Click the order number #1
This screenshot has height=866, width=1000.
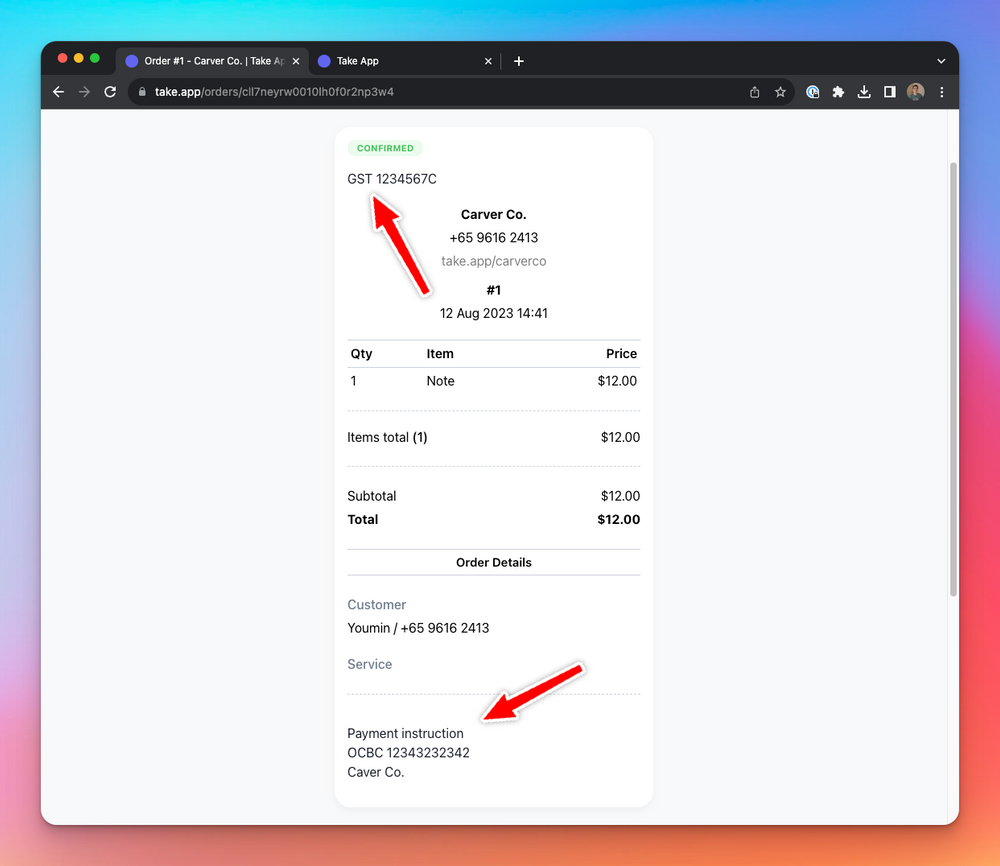pyautogui.click(x=494, y=290)
